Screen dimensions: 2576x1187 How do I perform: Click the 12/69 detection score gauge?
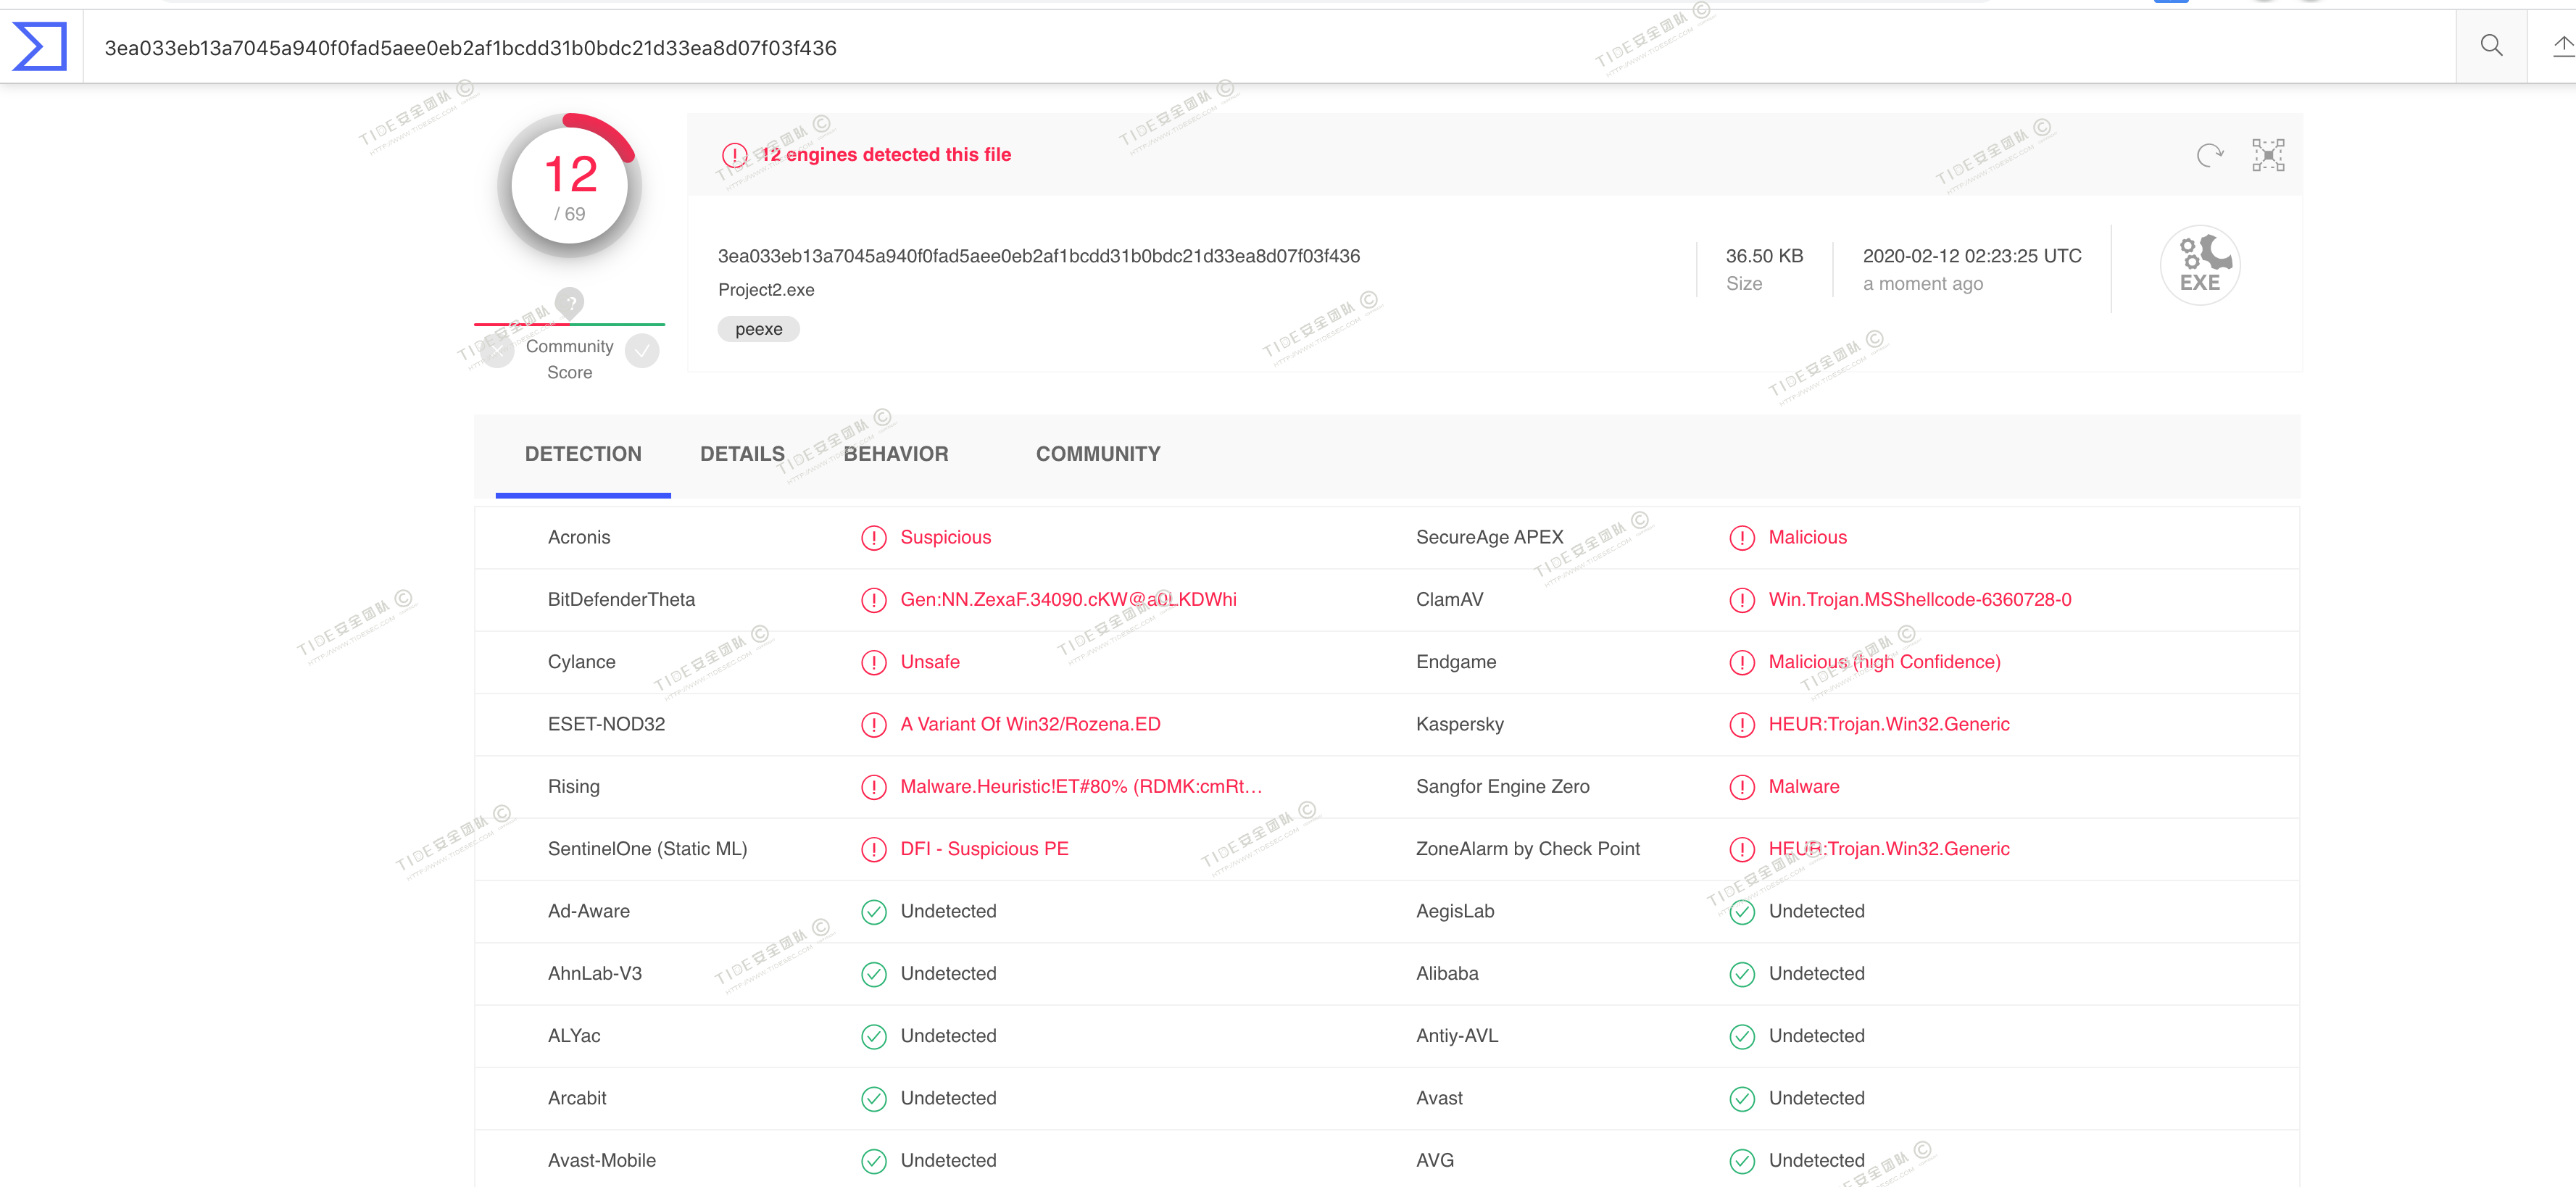tap(569, 185)
